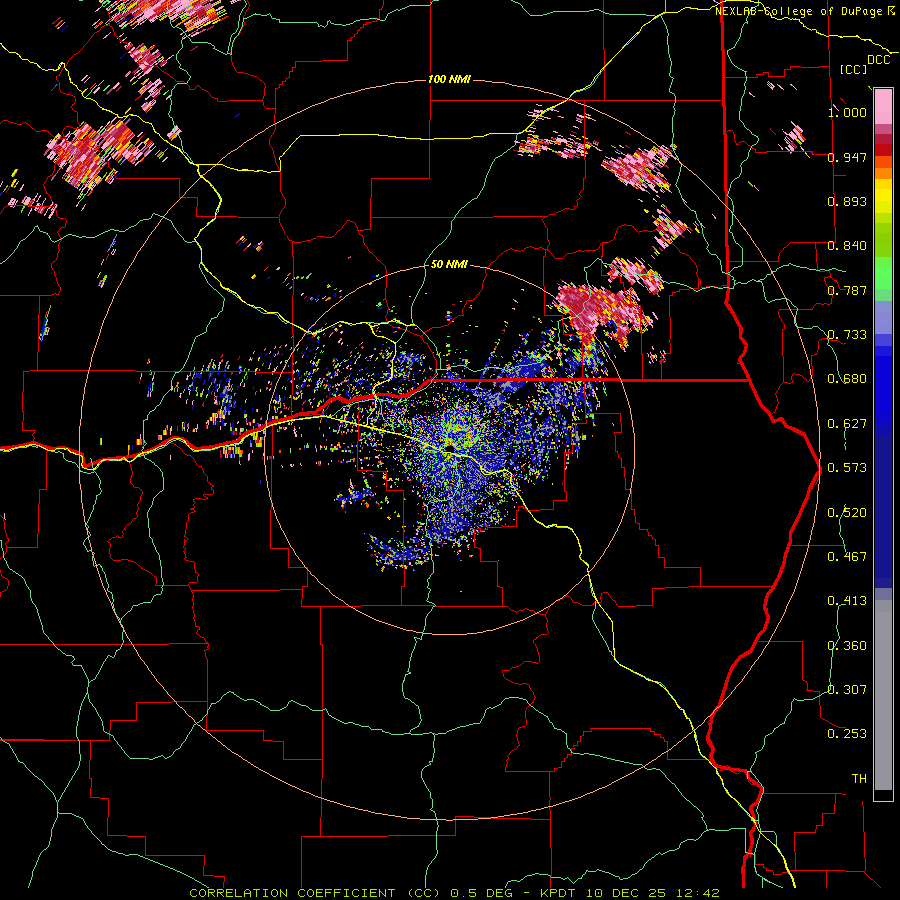Screen dimensions: 900x900
Task: Click the 0.787 color scale label
Action: point(847,290)
